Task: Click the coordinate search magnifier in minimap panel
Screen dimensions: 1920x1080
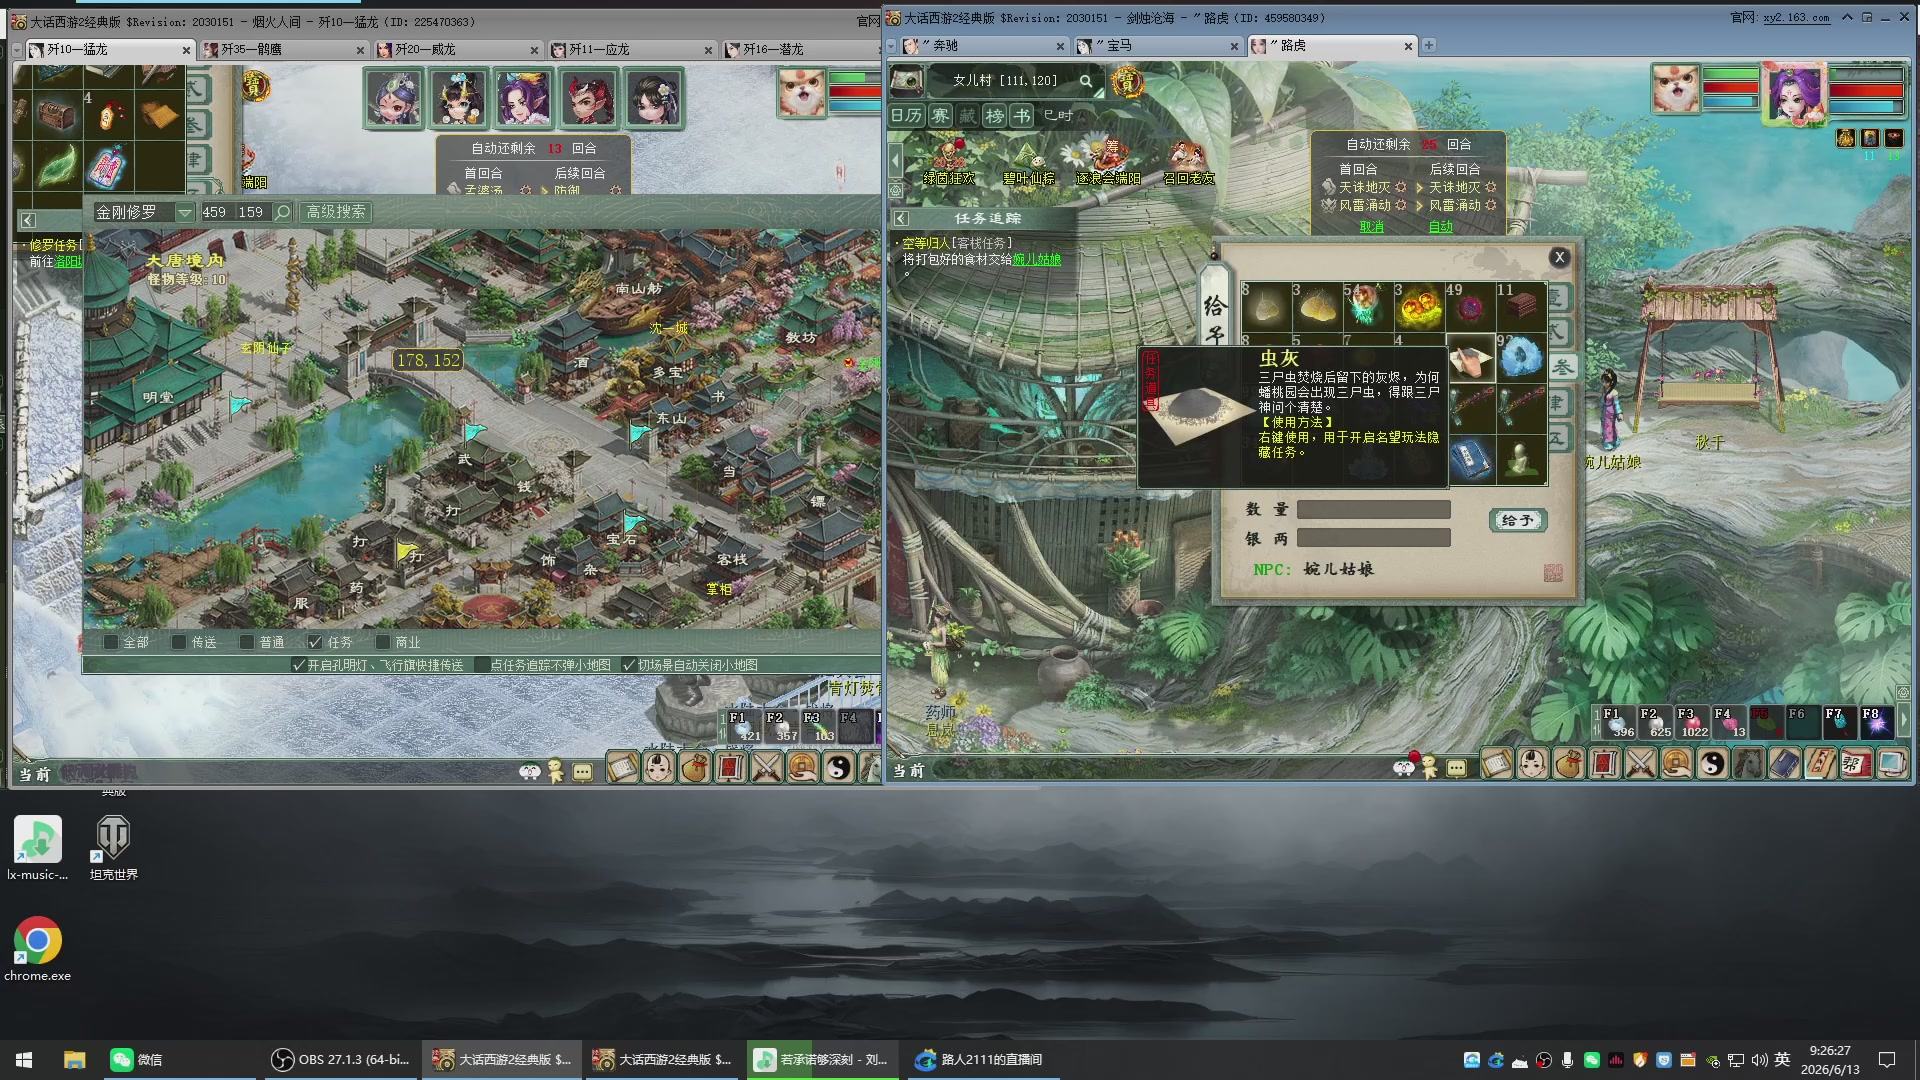Action: pos(283,212)
